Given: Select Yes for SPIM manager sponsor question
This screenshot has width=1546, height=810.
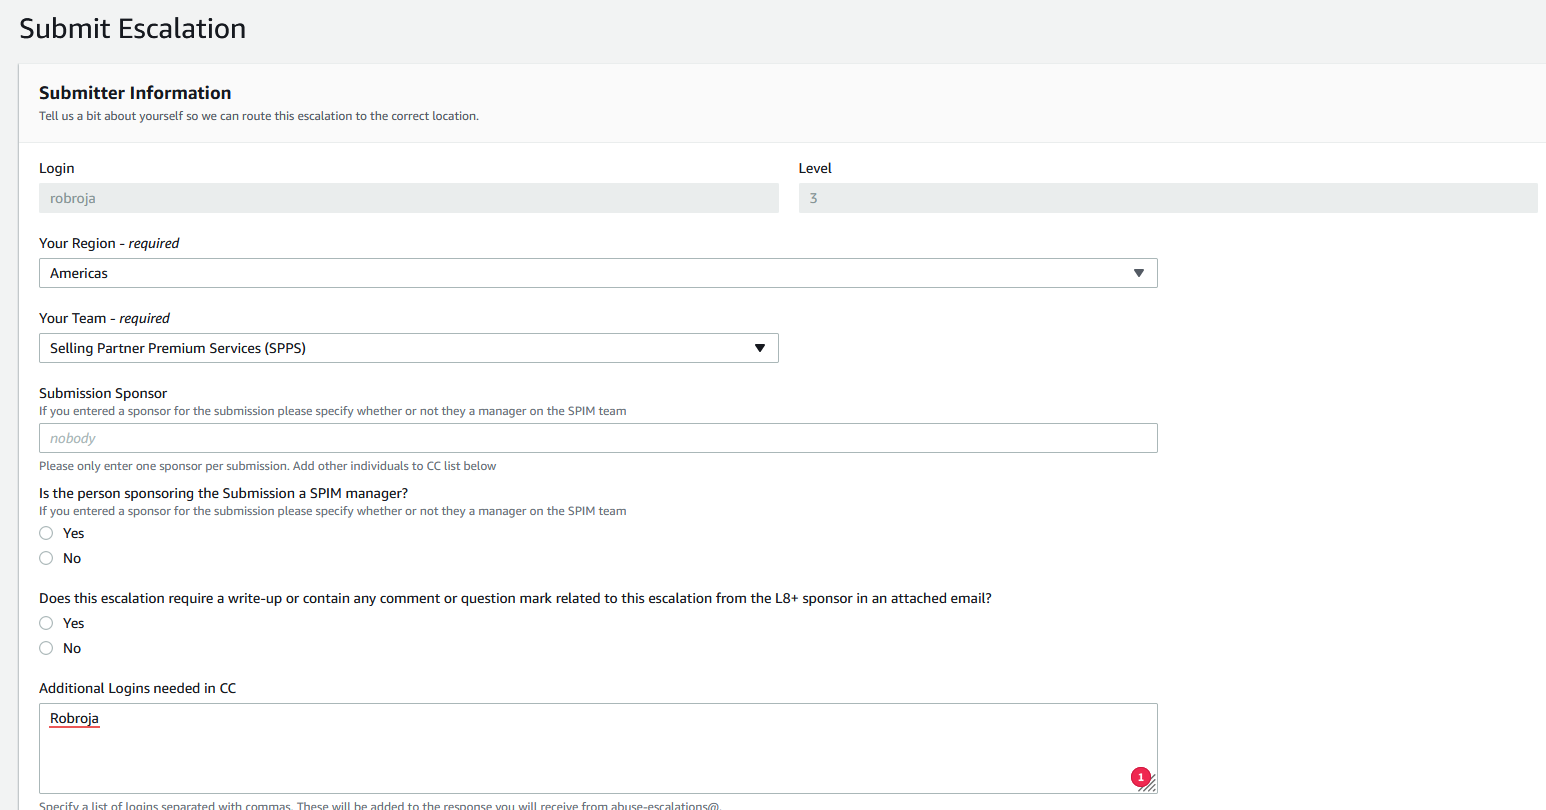Looking at the screenshot, I should tap(46, 533).
